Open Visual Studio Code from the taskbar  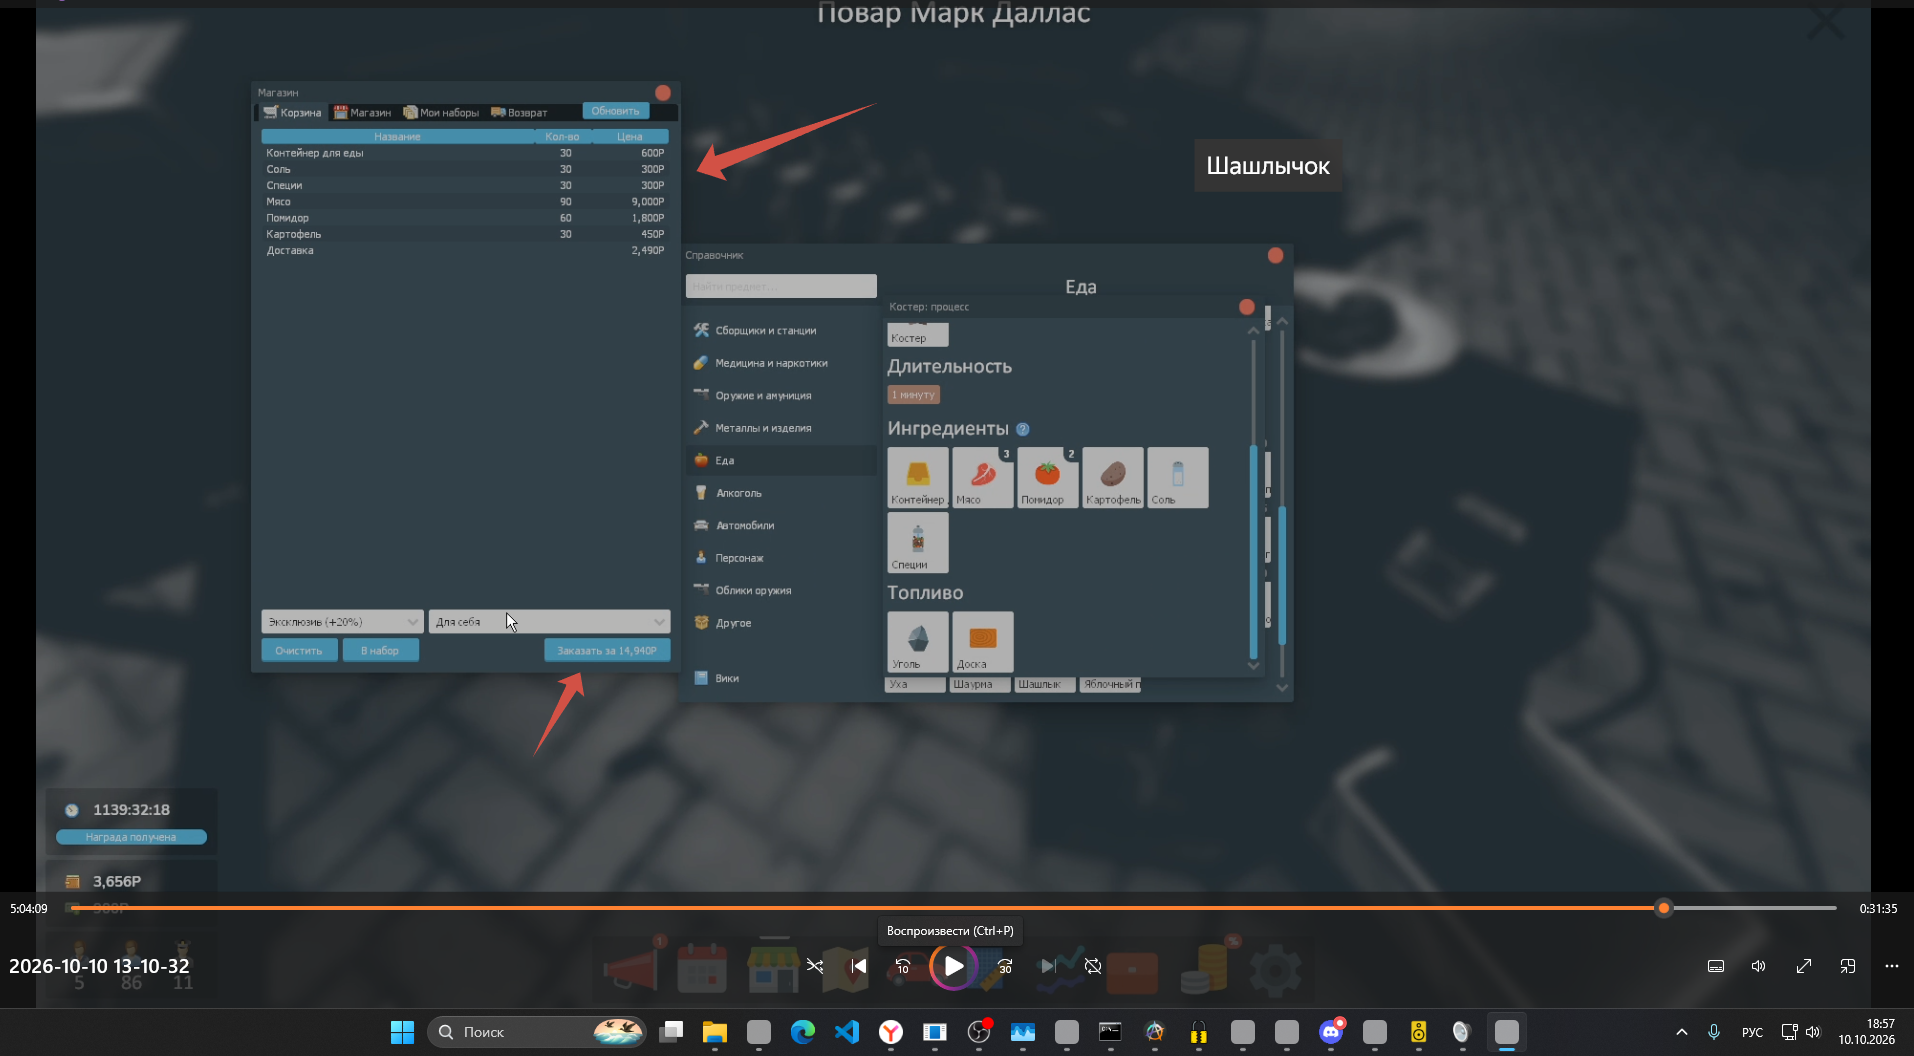click(847, 1032)
